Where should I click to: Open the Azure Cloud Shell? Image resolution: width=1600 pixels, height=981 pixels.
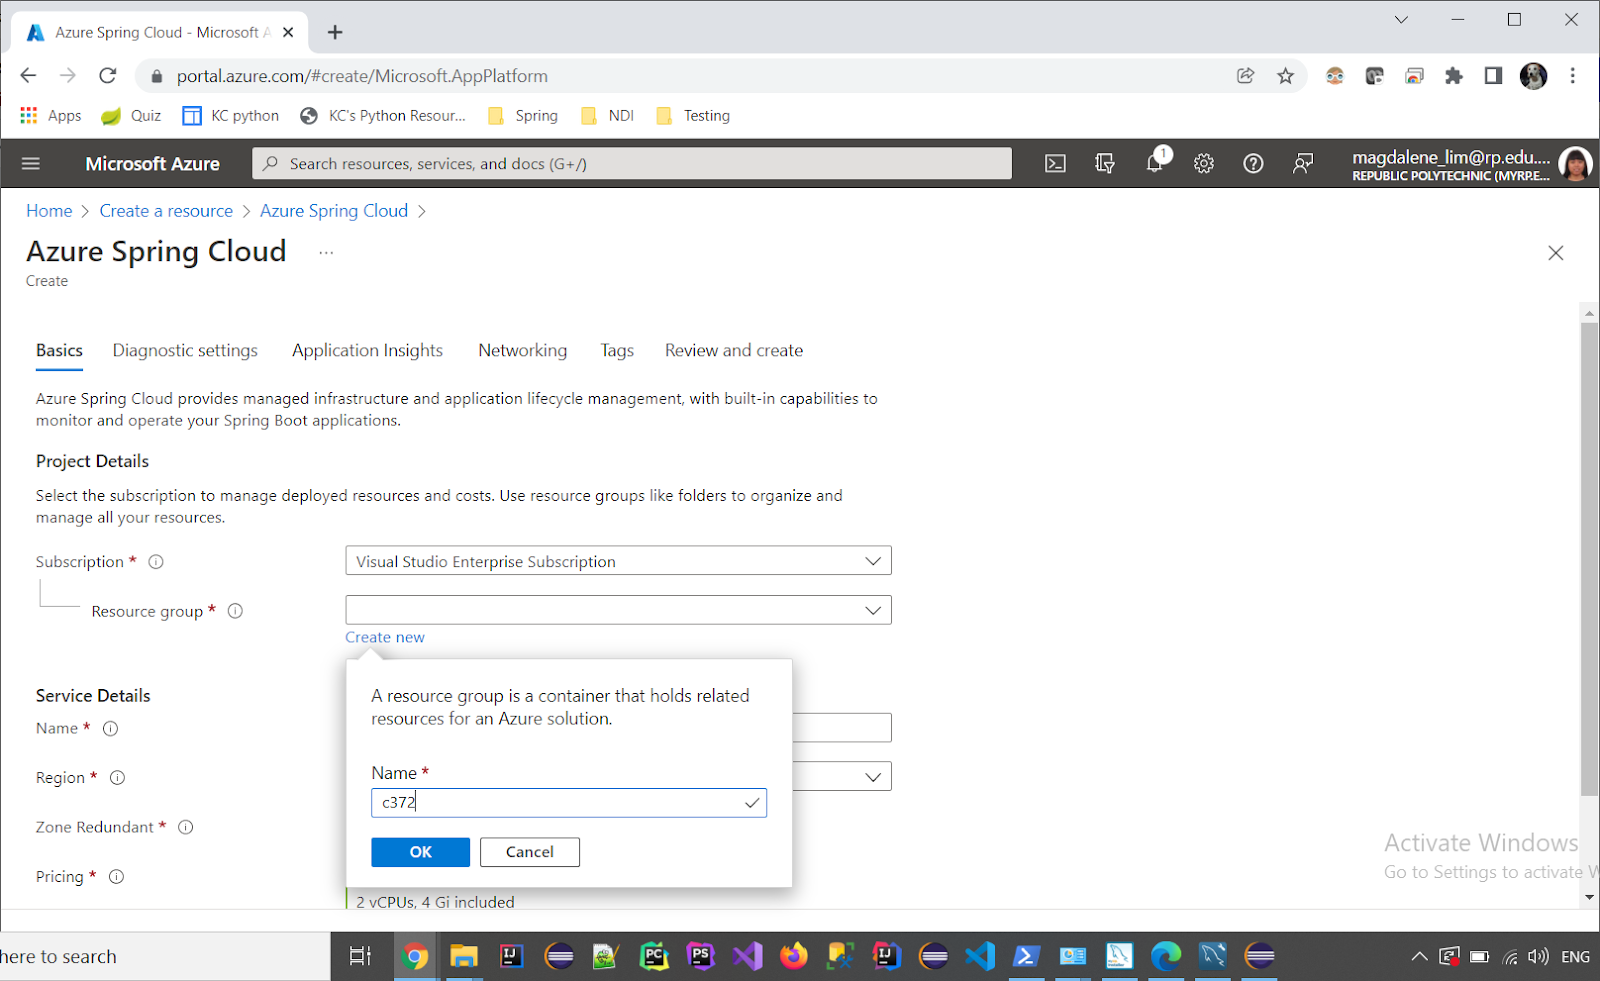click(x=1054, y=163)
